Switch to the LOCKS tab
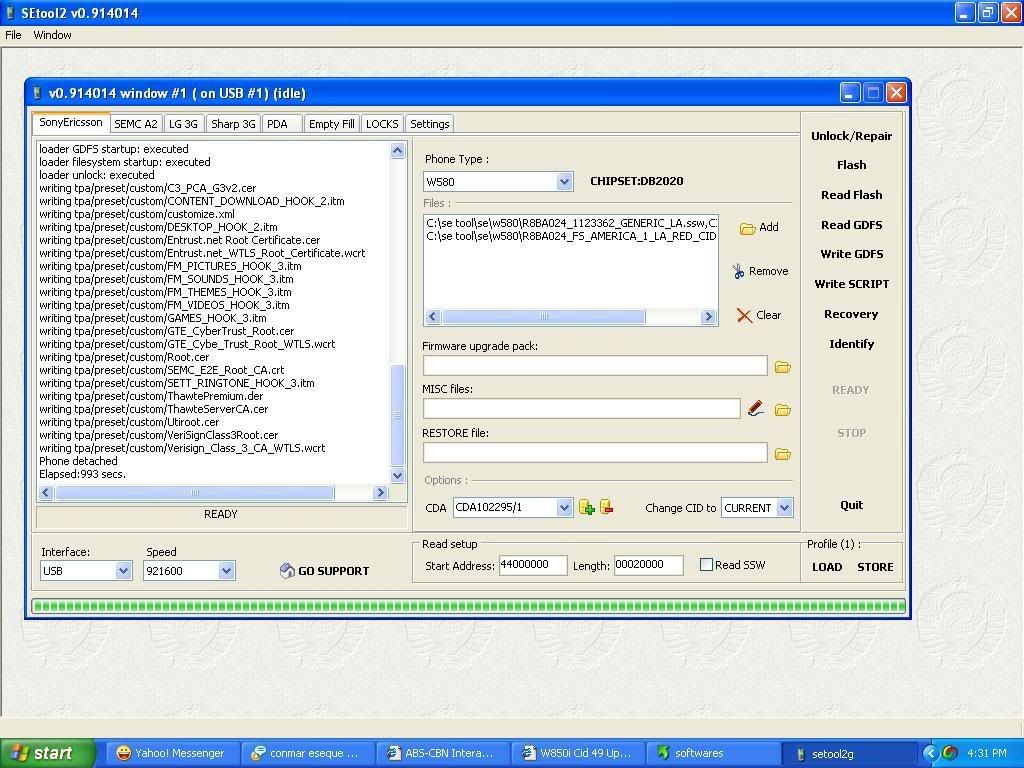 pyautogui.click(x=382, y=124)
